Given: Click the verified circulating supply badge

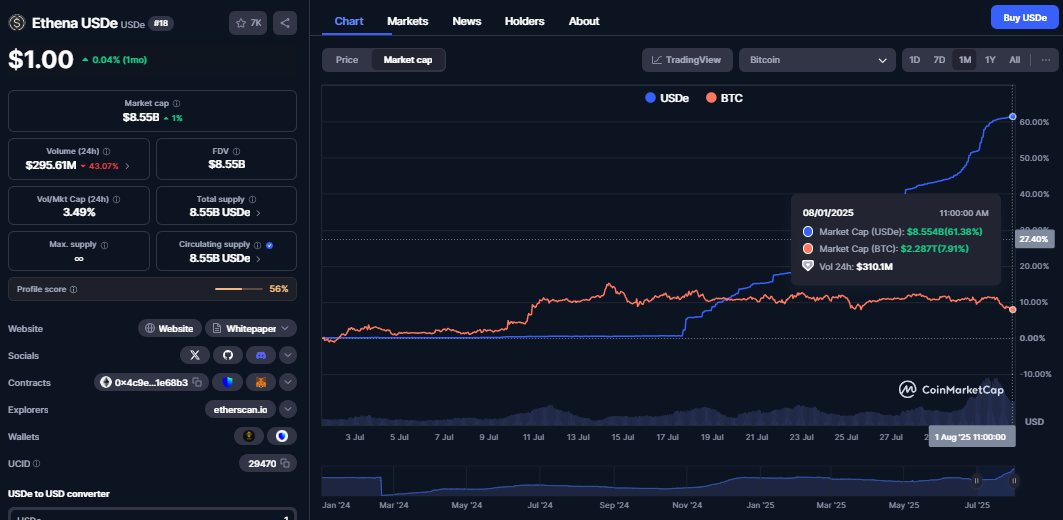Looking at the screenshot, I should 270,245.
